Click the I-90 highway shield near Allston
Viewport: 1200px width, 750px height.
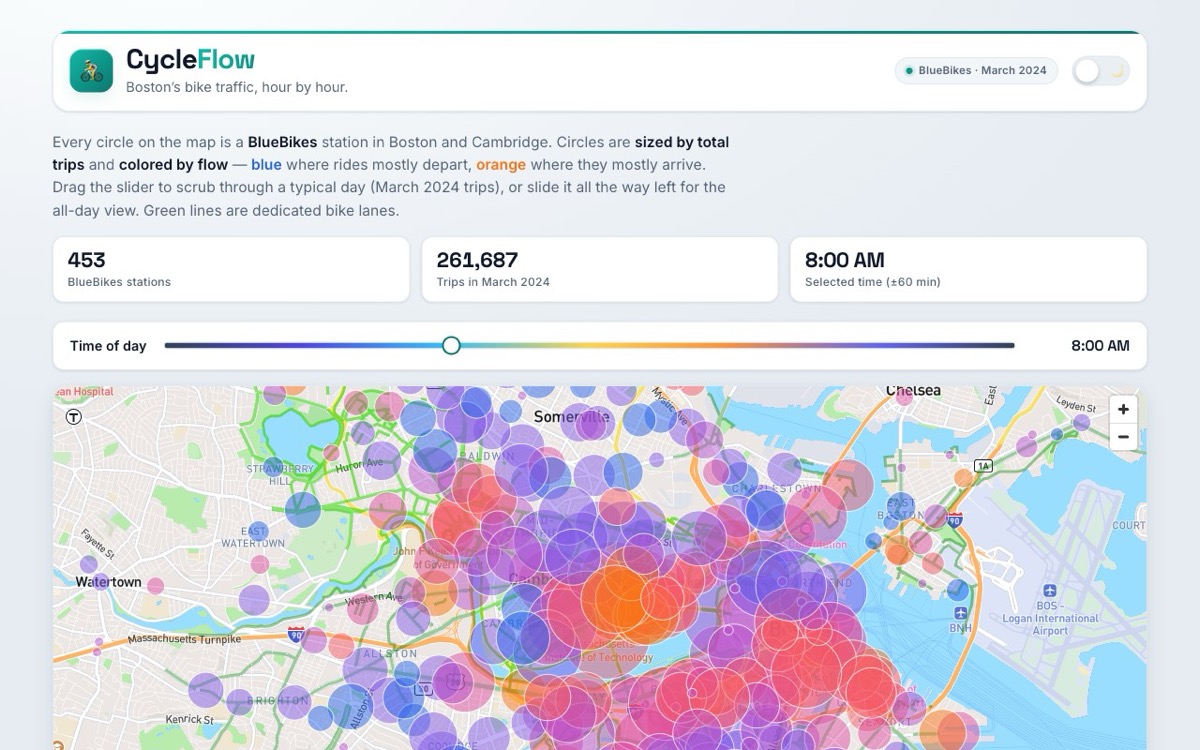296,634
